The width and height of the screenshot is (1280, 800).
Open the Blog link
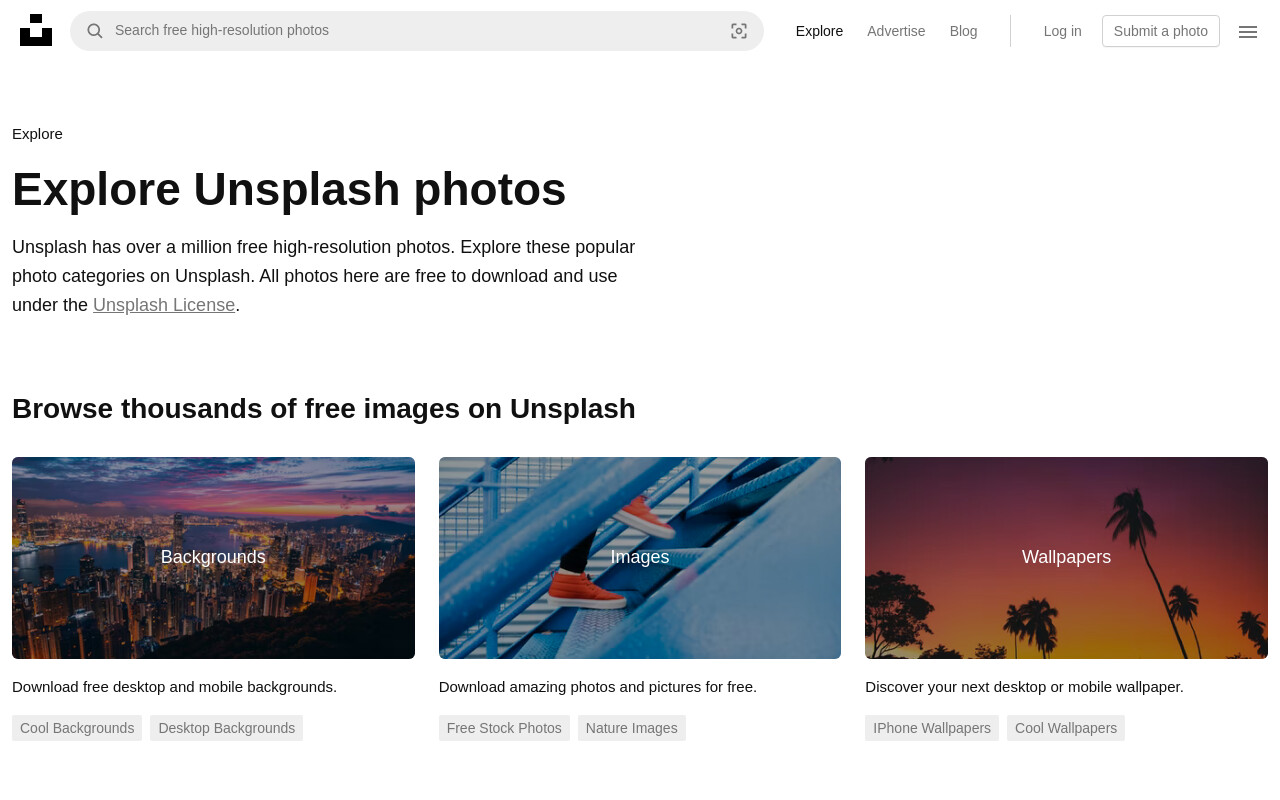coord(964,31)
